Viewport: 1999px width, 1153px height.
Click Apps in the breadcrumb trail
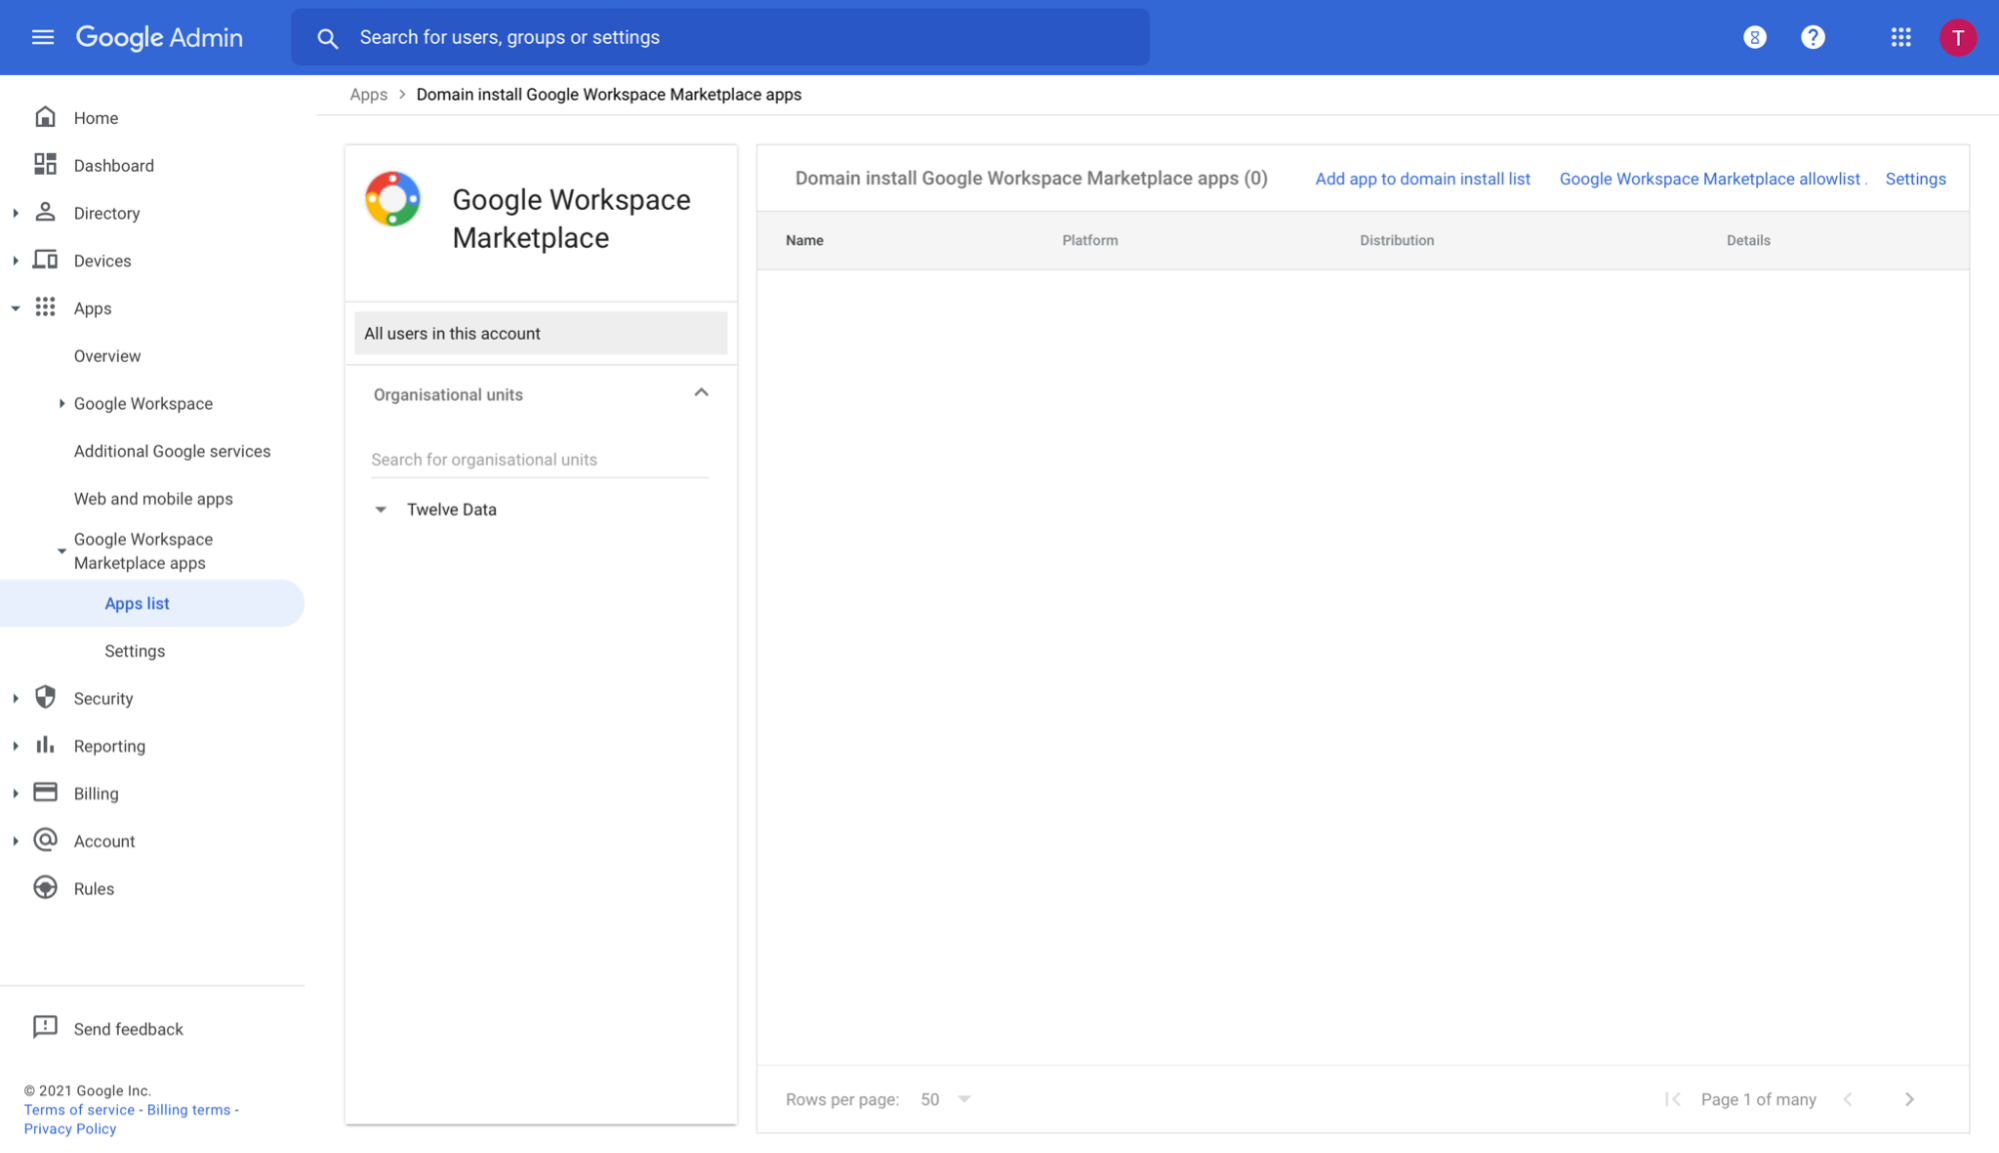pos(368,94)
